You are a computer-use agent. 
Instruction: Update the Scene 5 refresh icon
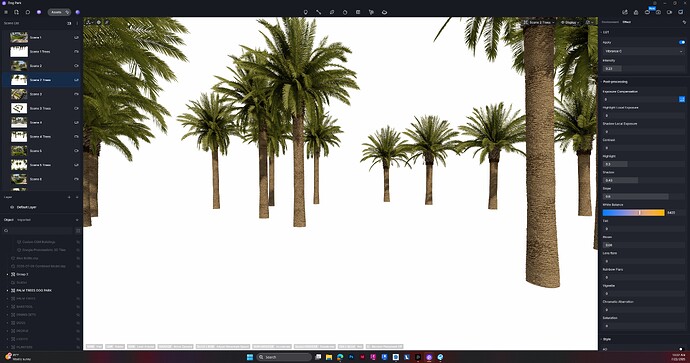[x=76, y=150]
